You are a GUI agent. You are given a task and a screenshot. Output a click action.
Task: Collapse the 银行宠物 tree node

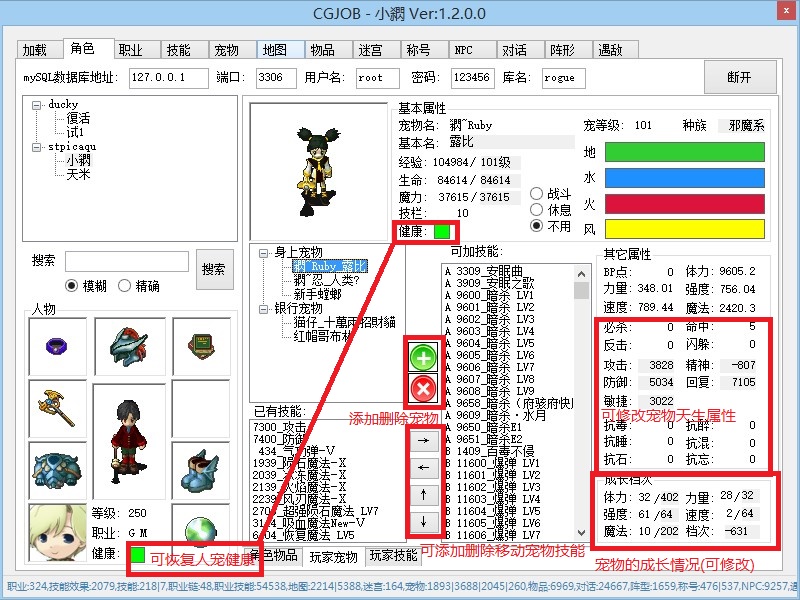coord(264,308)
